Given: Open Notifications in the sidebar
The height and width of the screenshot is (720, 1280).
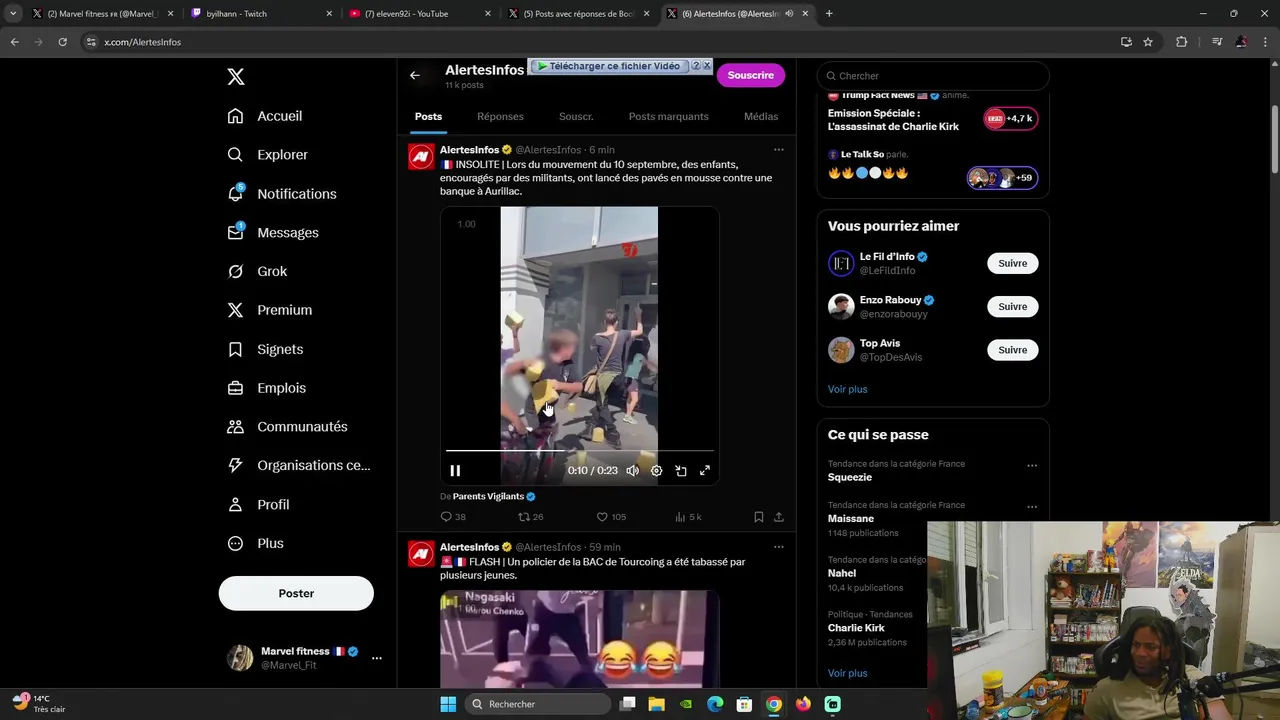Looking at the screenshot, I should (x=282, y=194).
